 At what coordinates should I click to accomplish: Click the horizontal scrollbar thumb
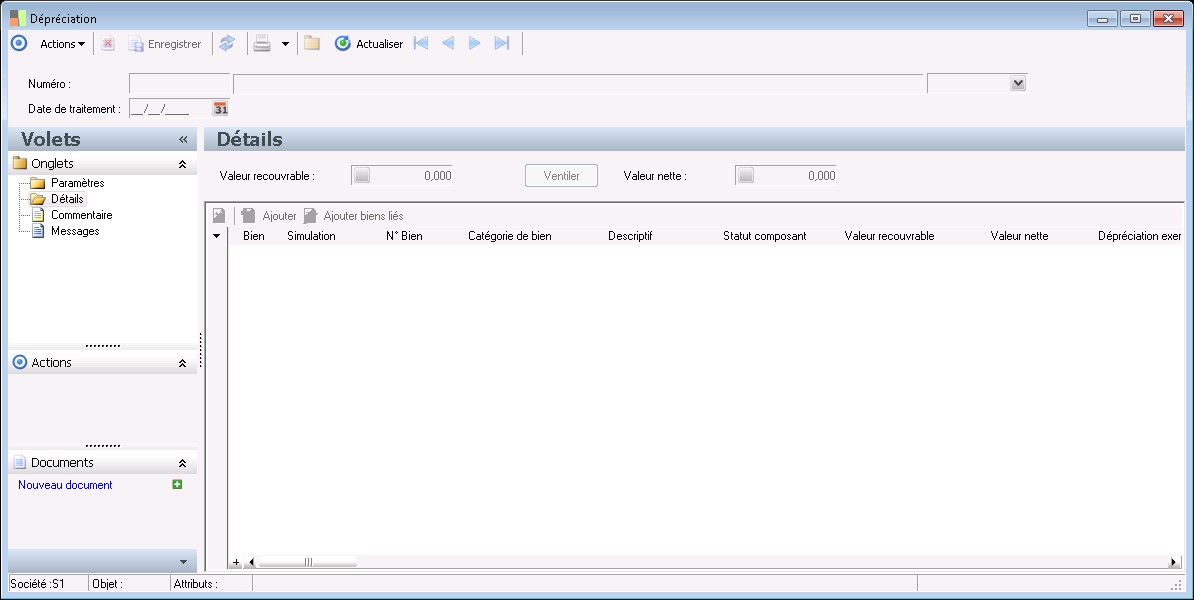point(308,563)
